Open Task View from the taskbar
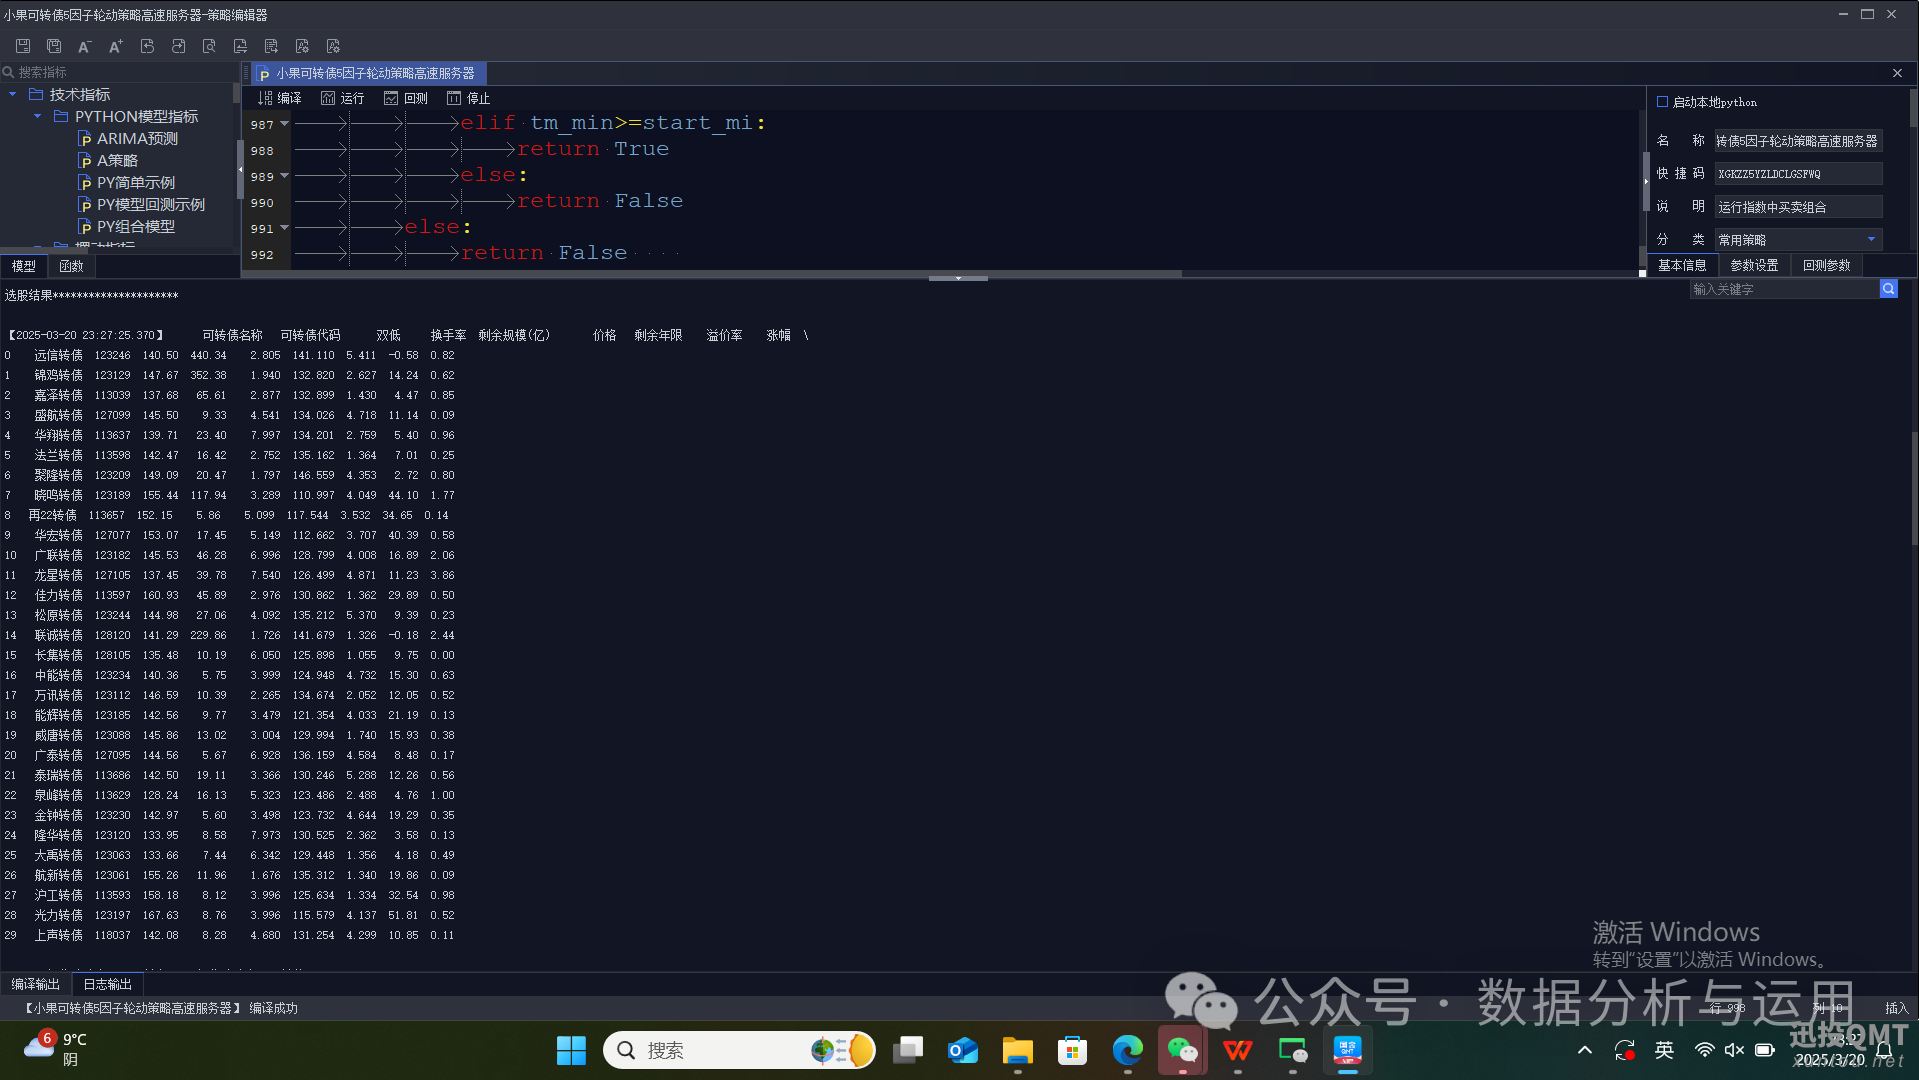The image size is (1919, 1080). [907, 1050]
